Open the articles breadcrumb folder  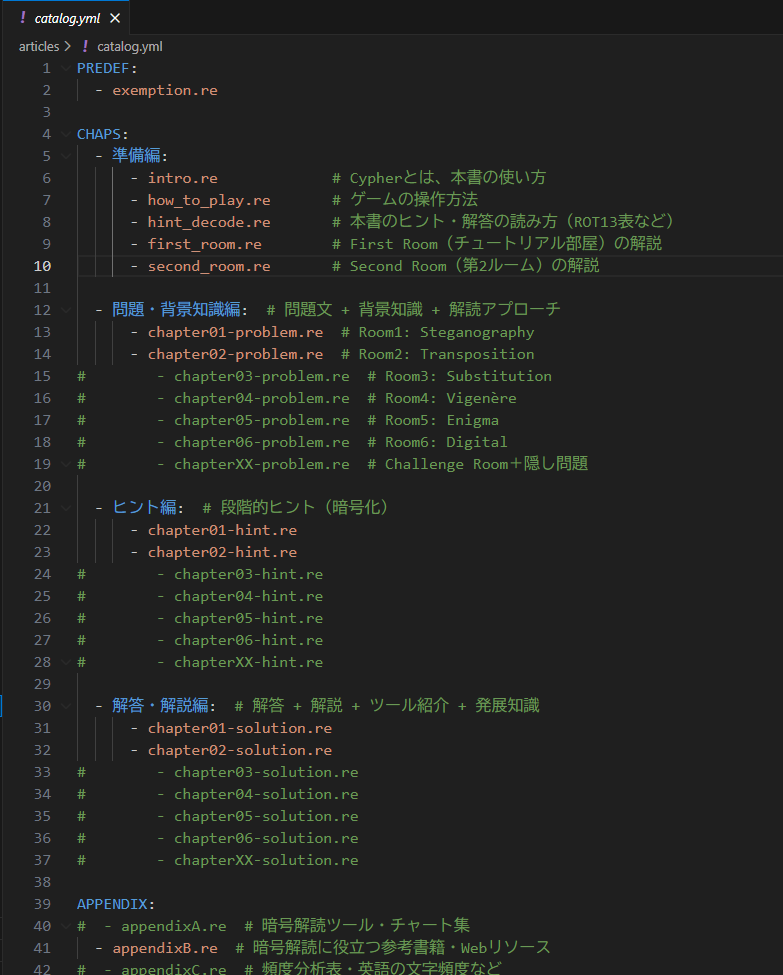[38, 46]
